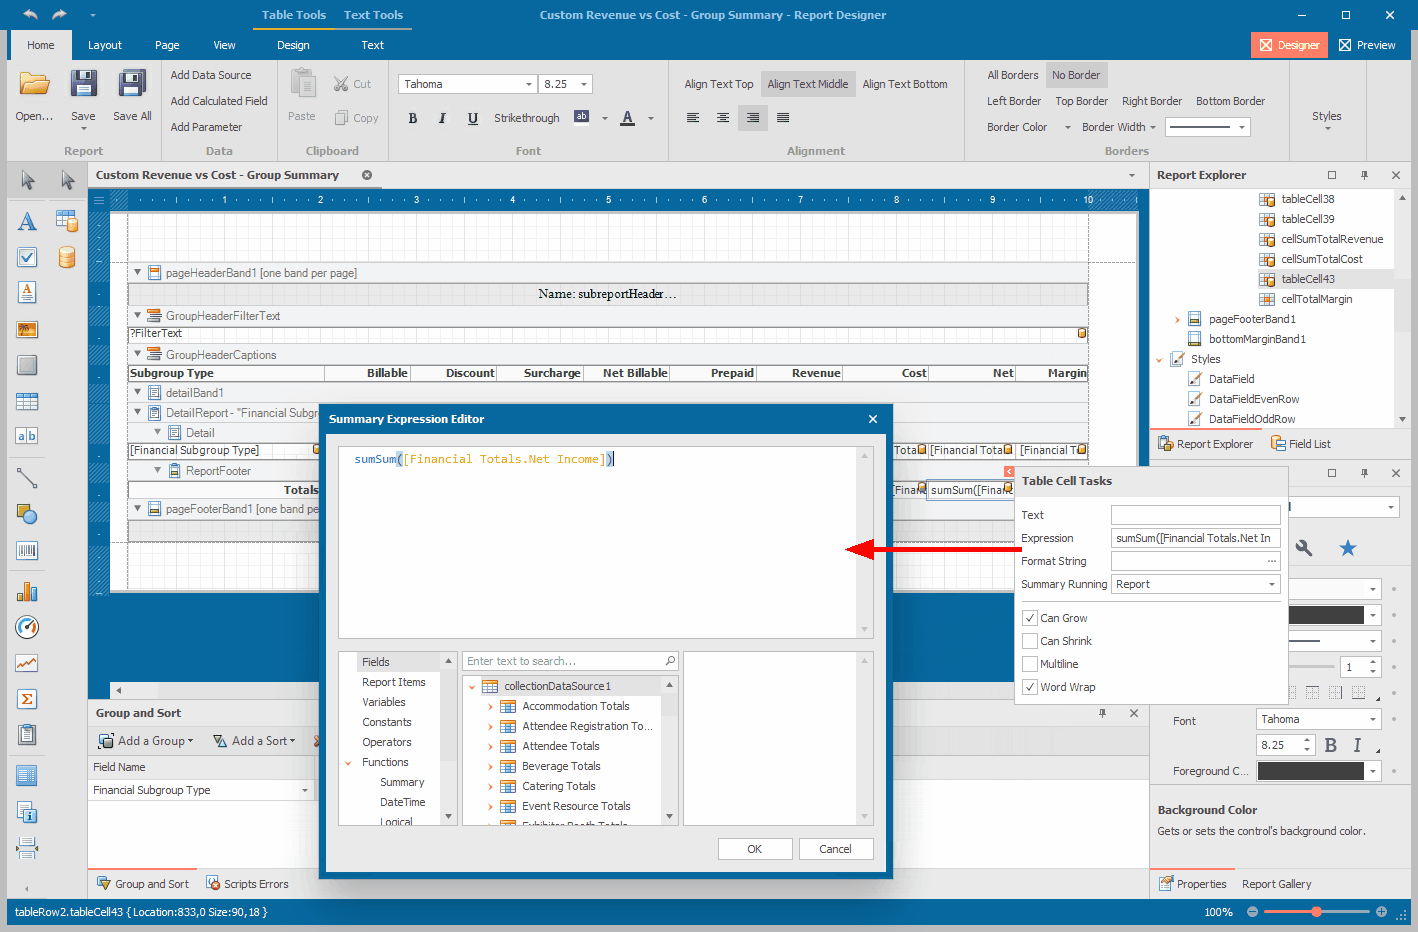The width and height of the screenshot is (1418, 932).
Task: Click the Copy icon in Clipboard group
Action: click(341, 118)
